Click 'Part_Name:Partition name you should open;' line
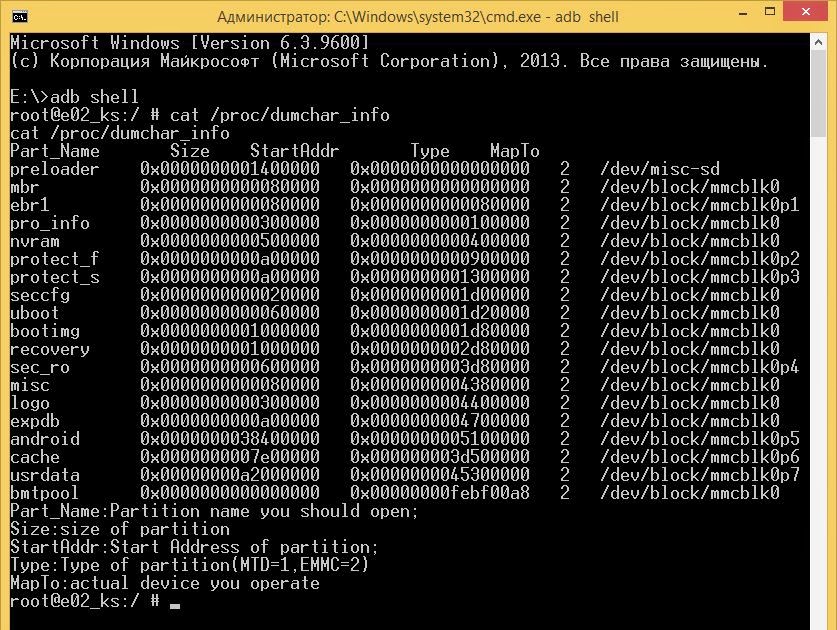The height and width of the screenshot is (630, 837). (215, 511)
